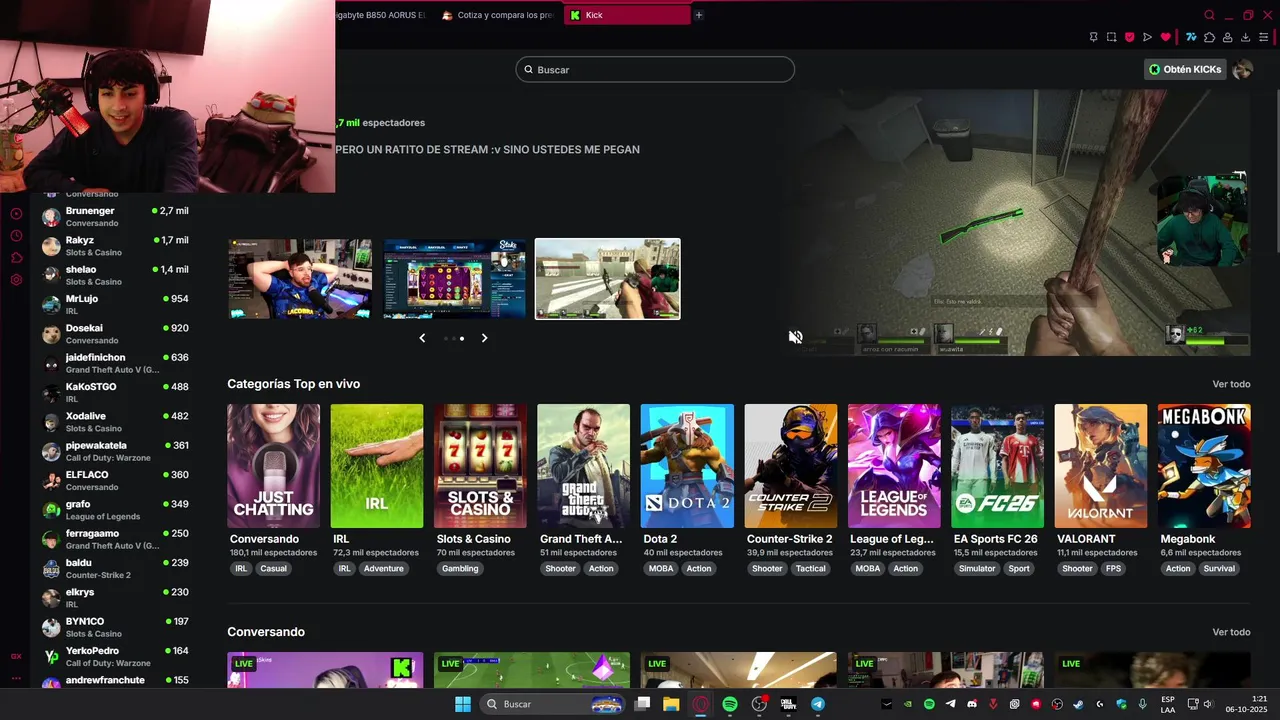
Task: Open the Opera sidebar settings gear icon
Action: pos(16,280)
